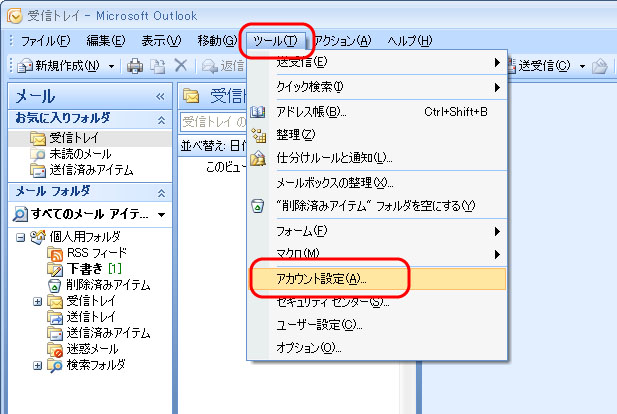Click the RSS フィード orange icon
The height and width of the screenshot is (414, 617).
pyautogui.click(x=55, y=254)
